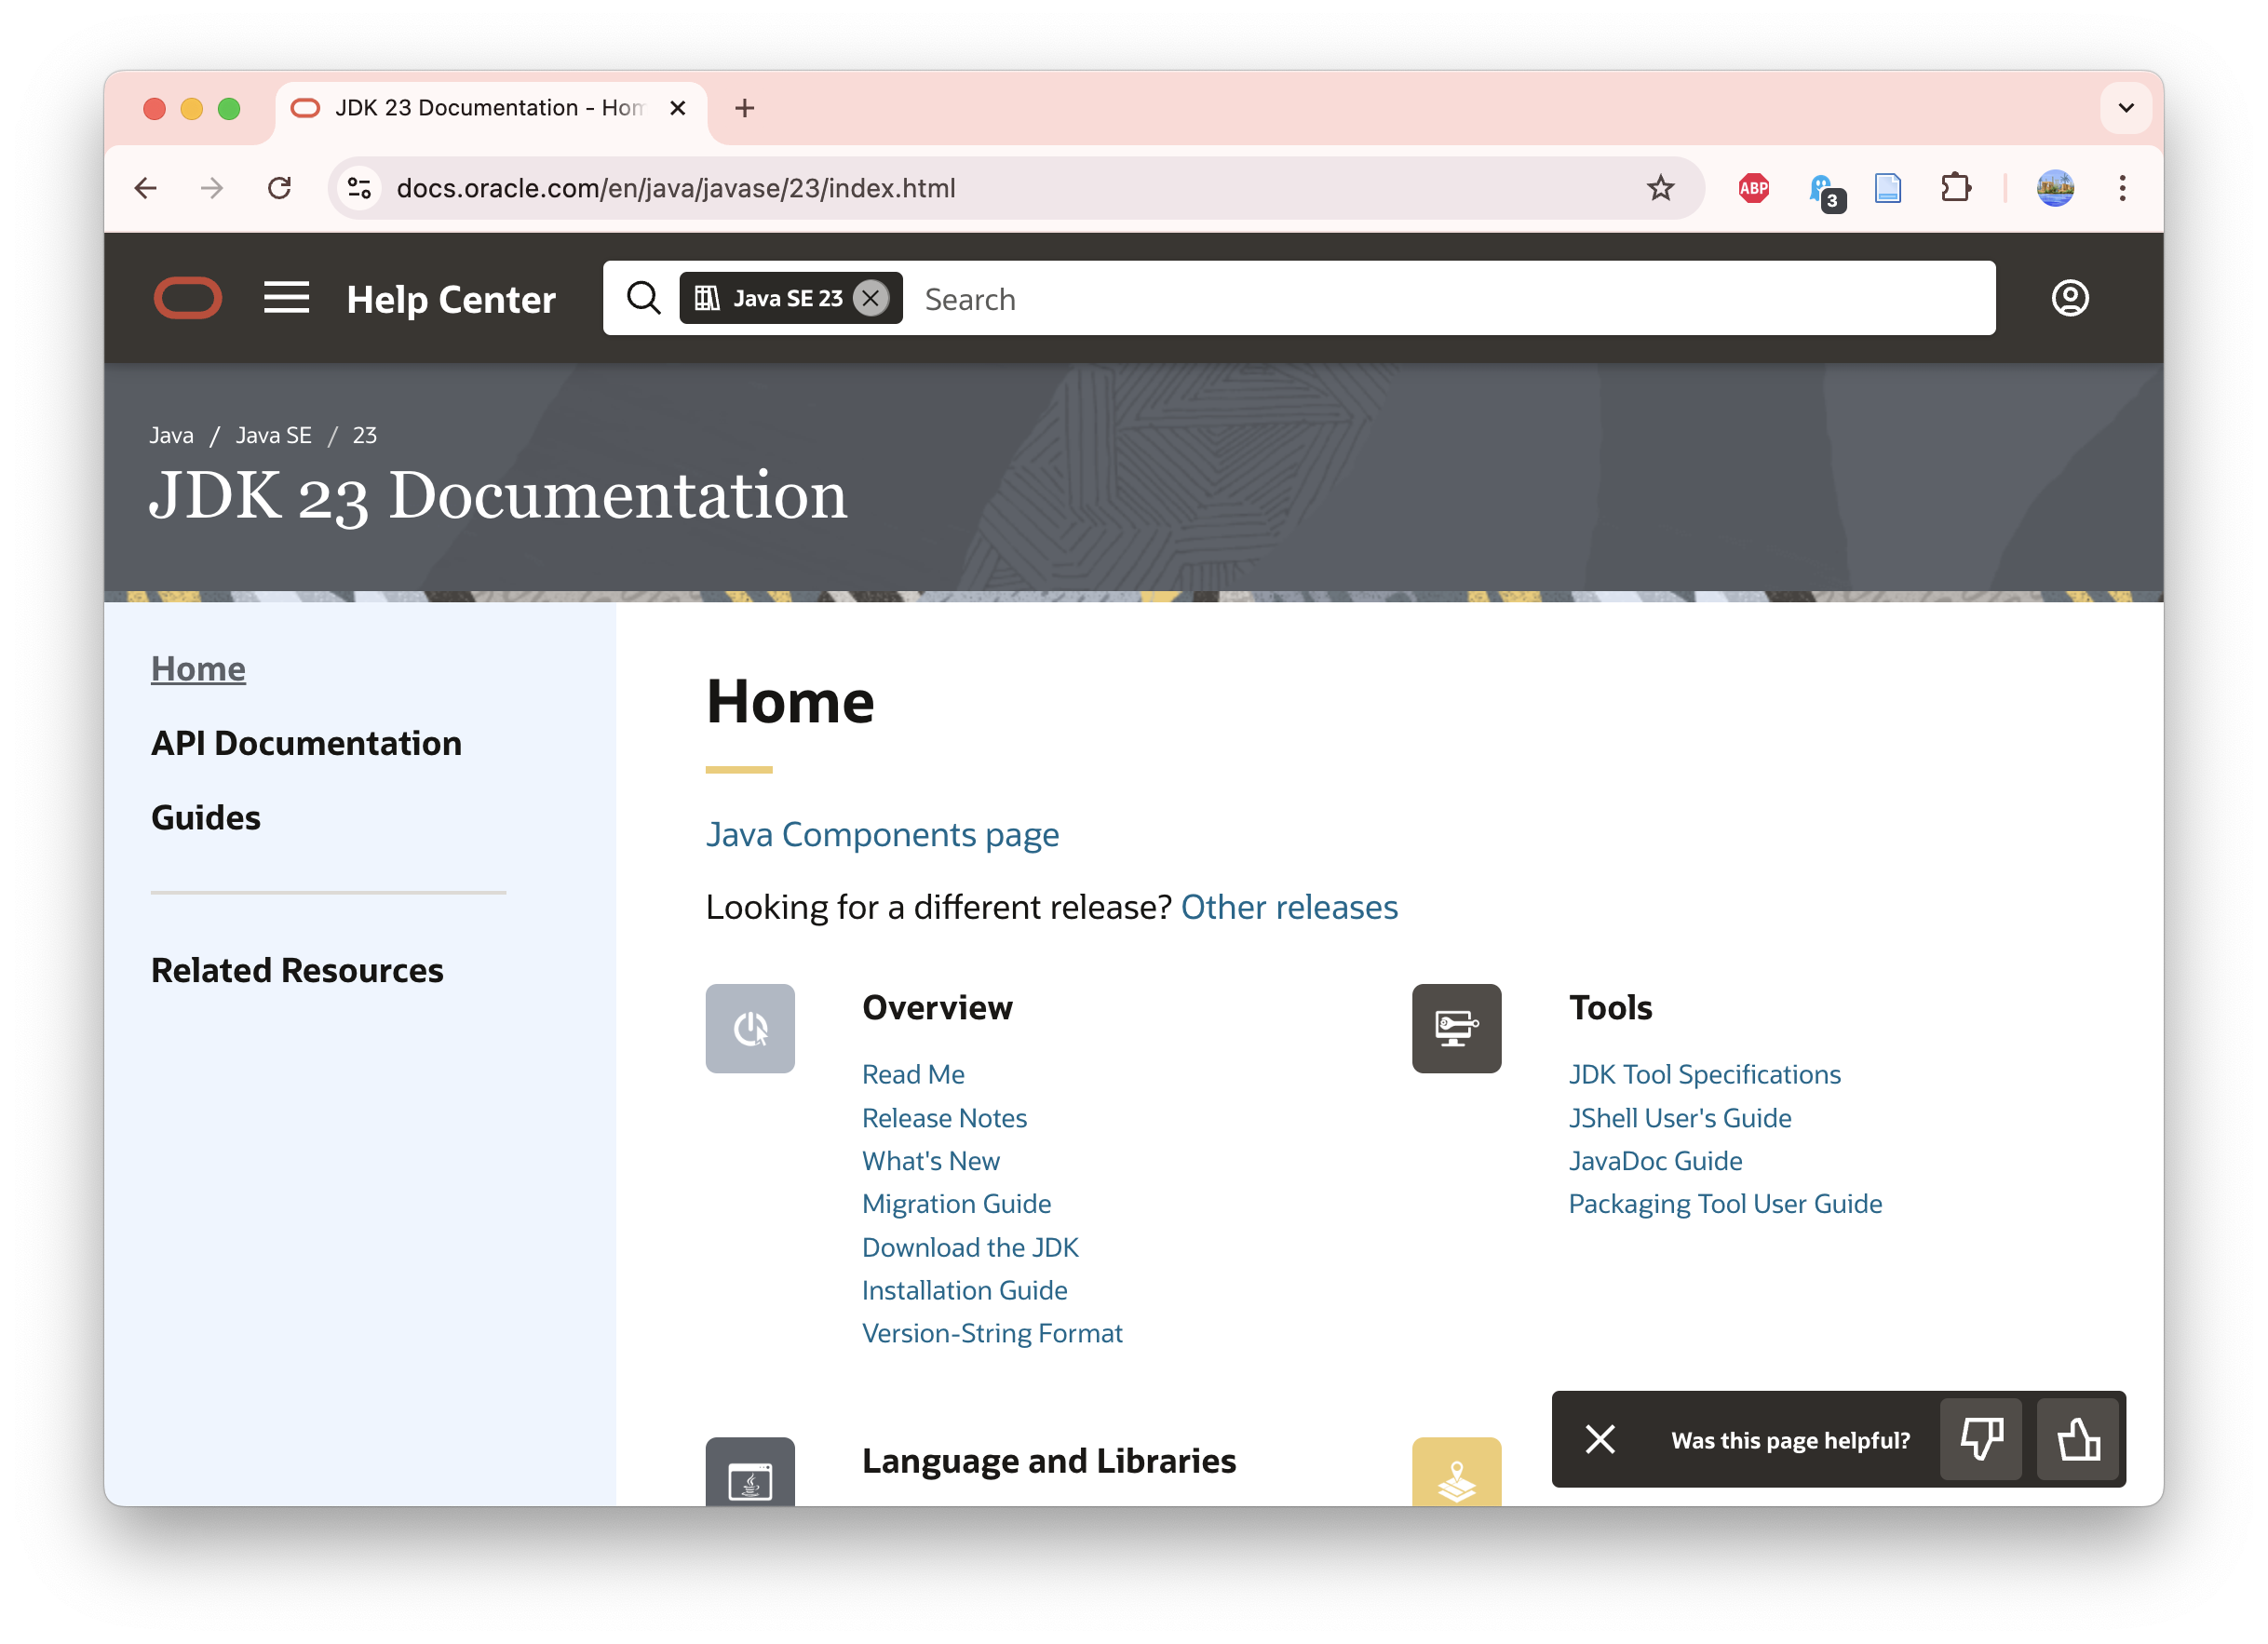The width and height of the screenshot is (2268, 1644).
Task: Select the Guides sidebar menu item
Action: [x=206, y=816]
